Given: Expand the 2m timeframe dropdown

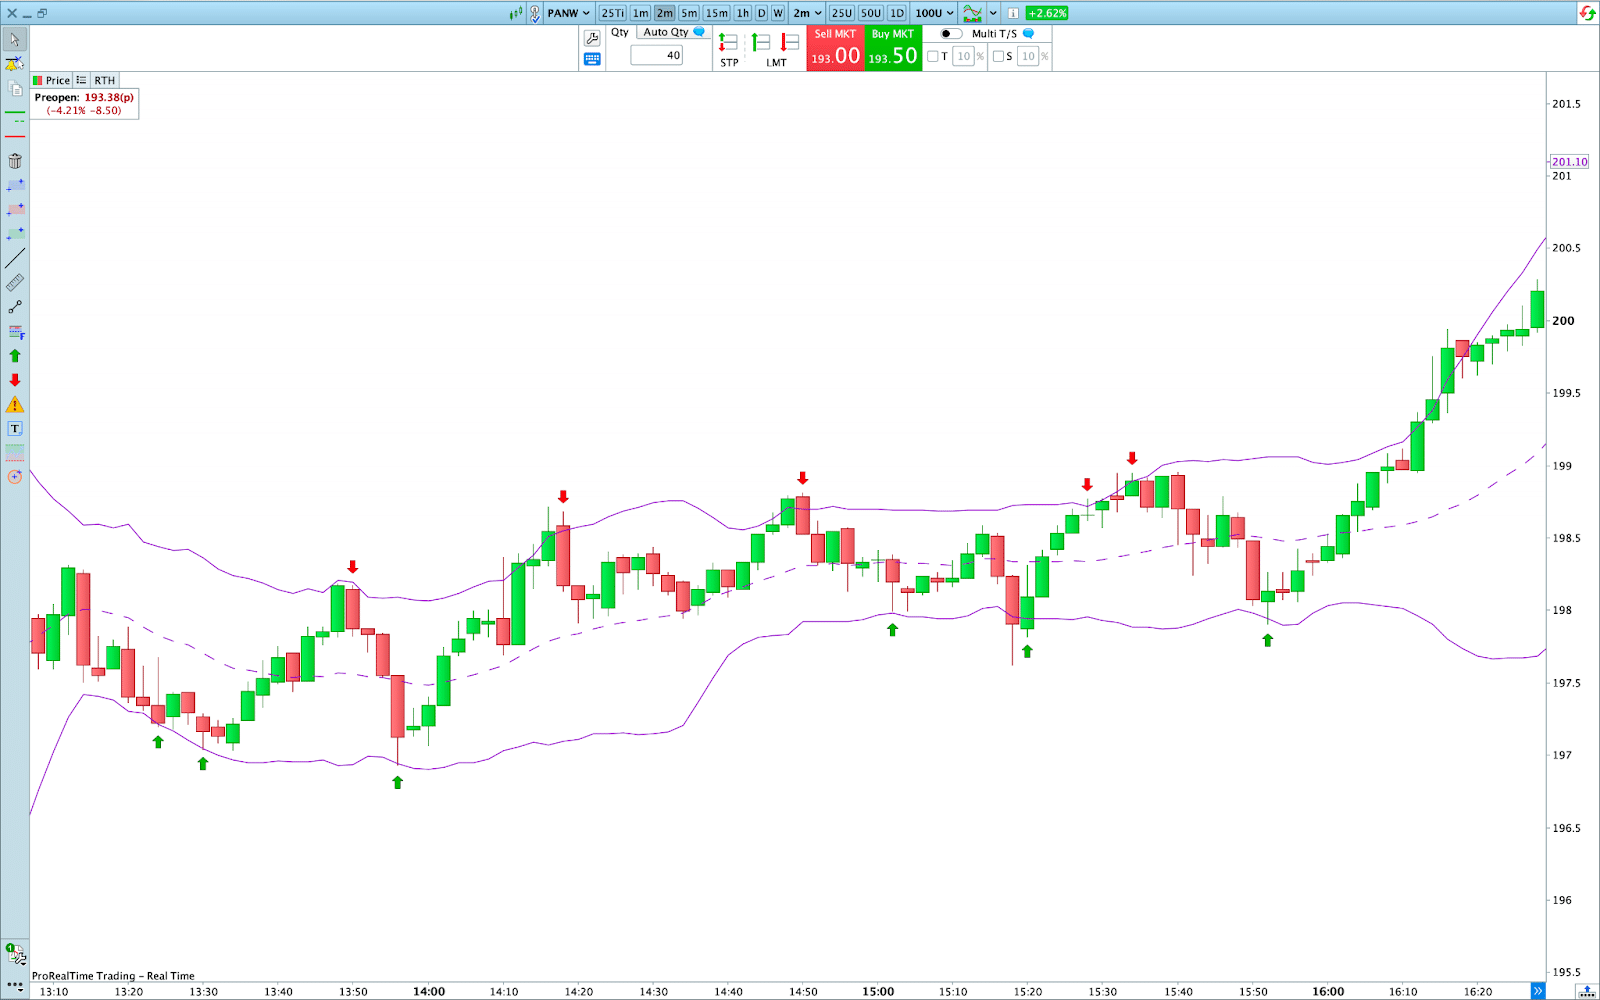Looking at the screenshot, I should [x=807, y=13].
